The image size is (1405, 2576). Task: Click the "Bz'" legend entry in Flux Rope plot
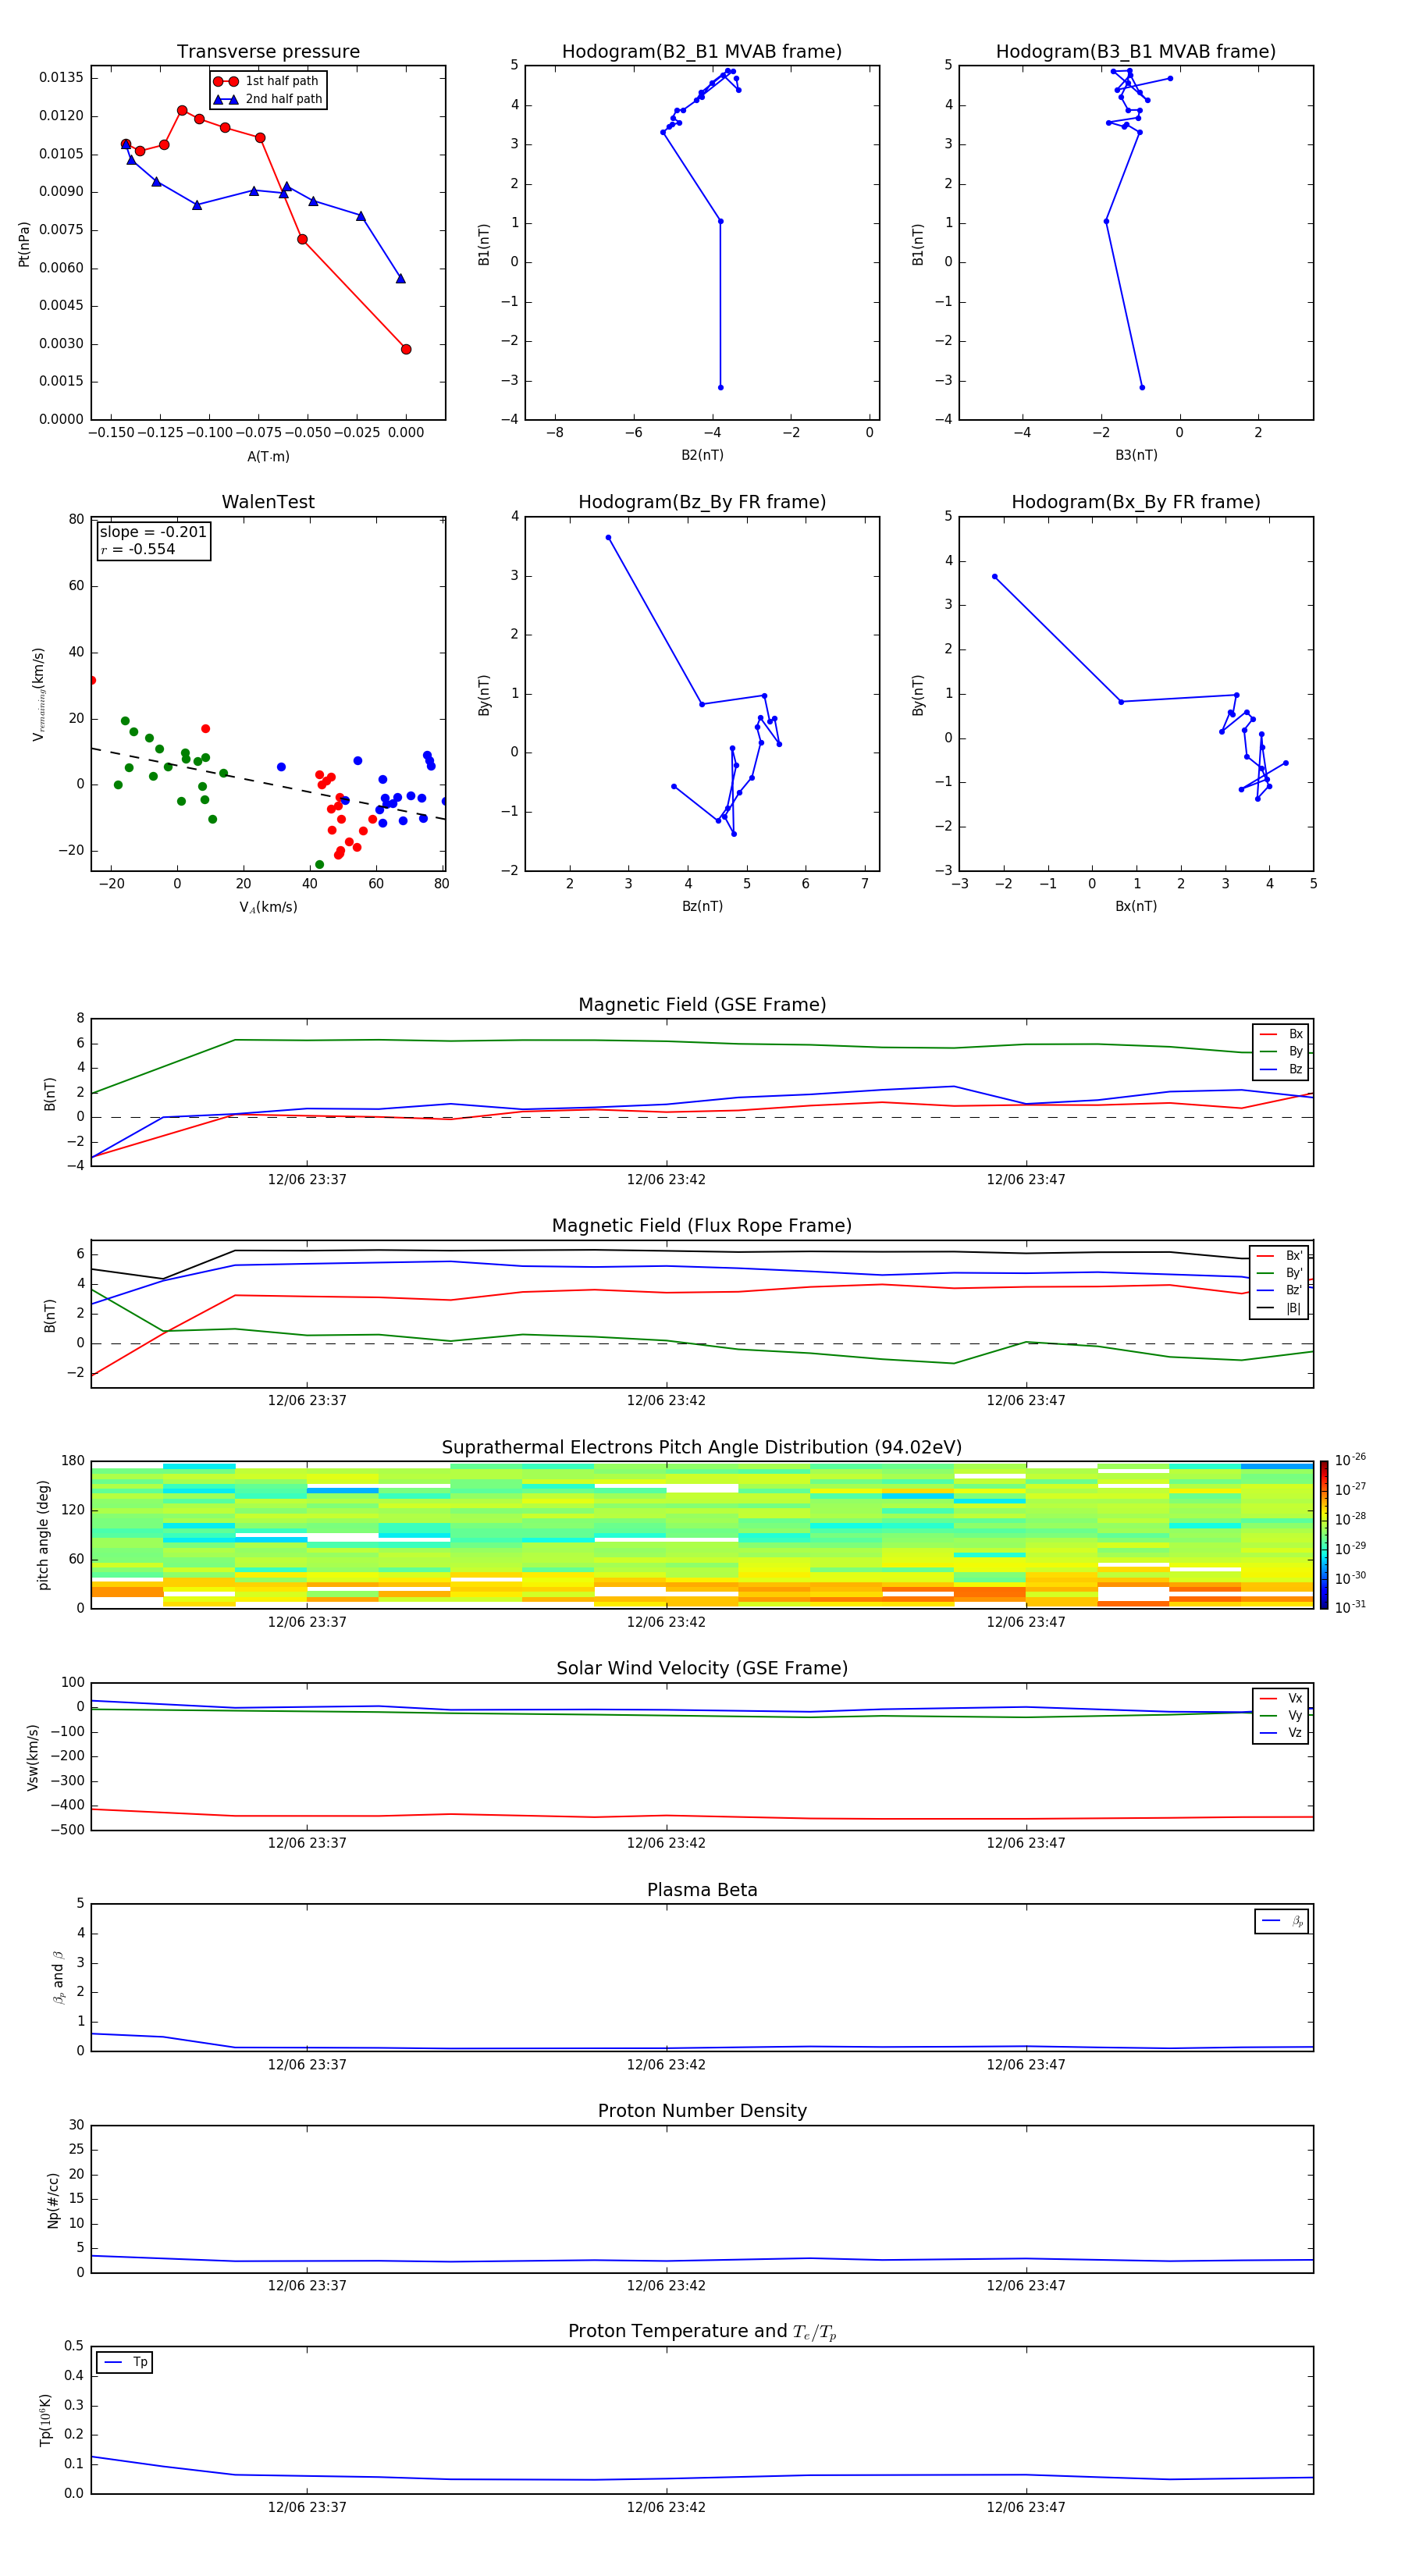1280,1290
